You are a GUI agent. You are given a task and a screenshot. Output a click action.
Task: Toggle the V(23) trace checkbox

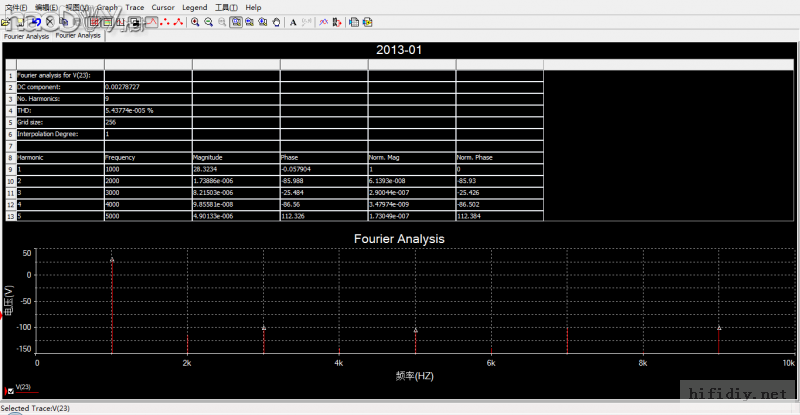pos(10,391)
